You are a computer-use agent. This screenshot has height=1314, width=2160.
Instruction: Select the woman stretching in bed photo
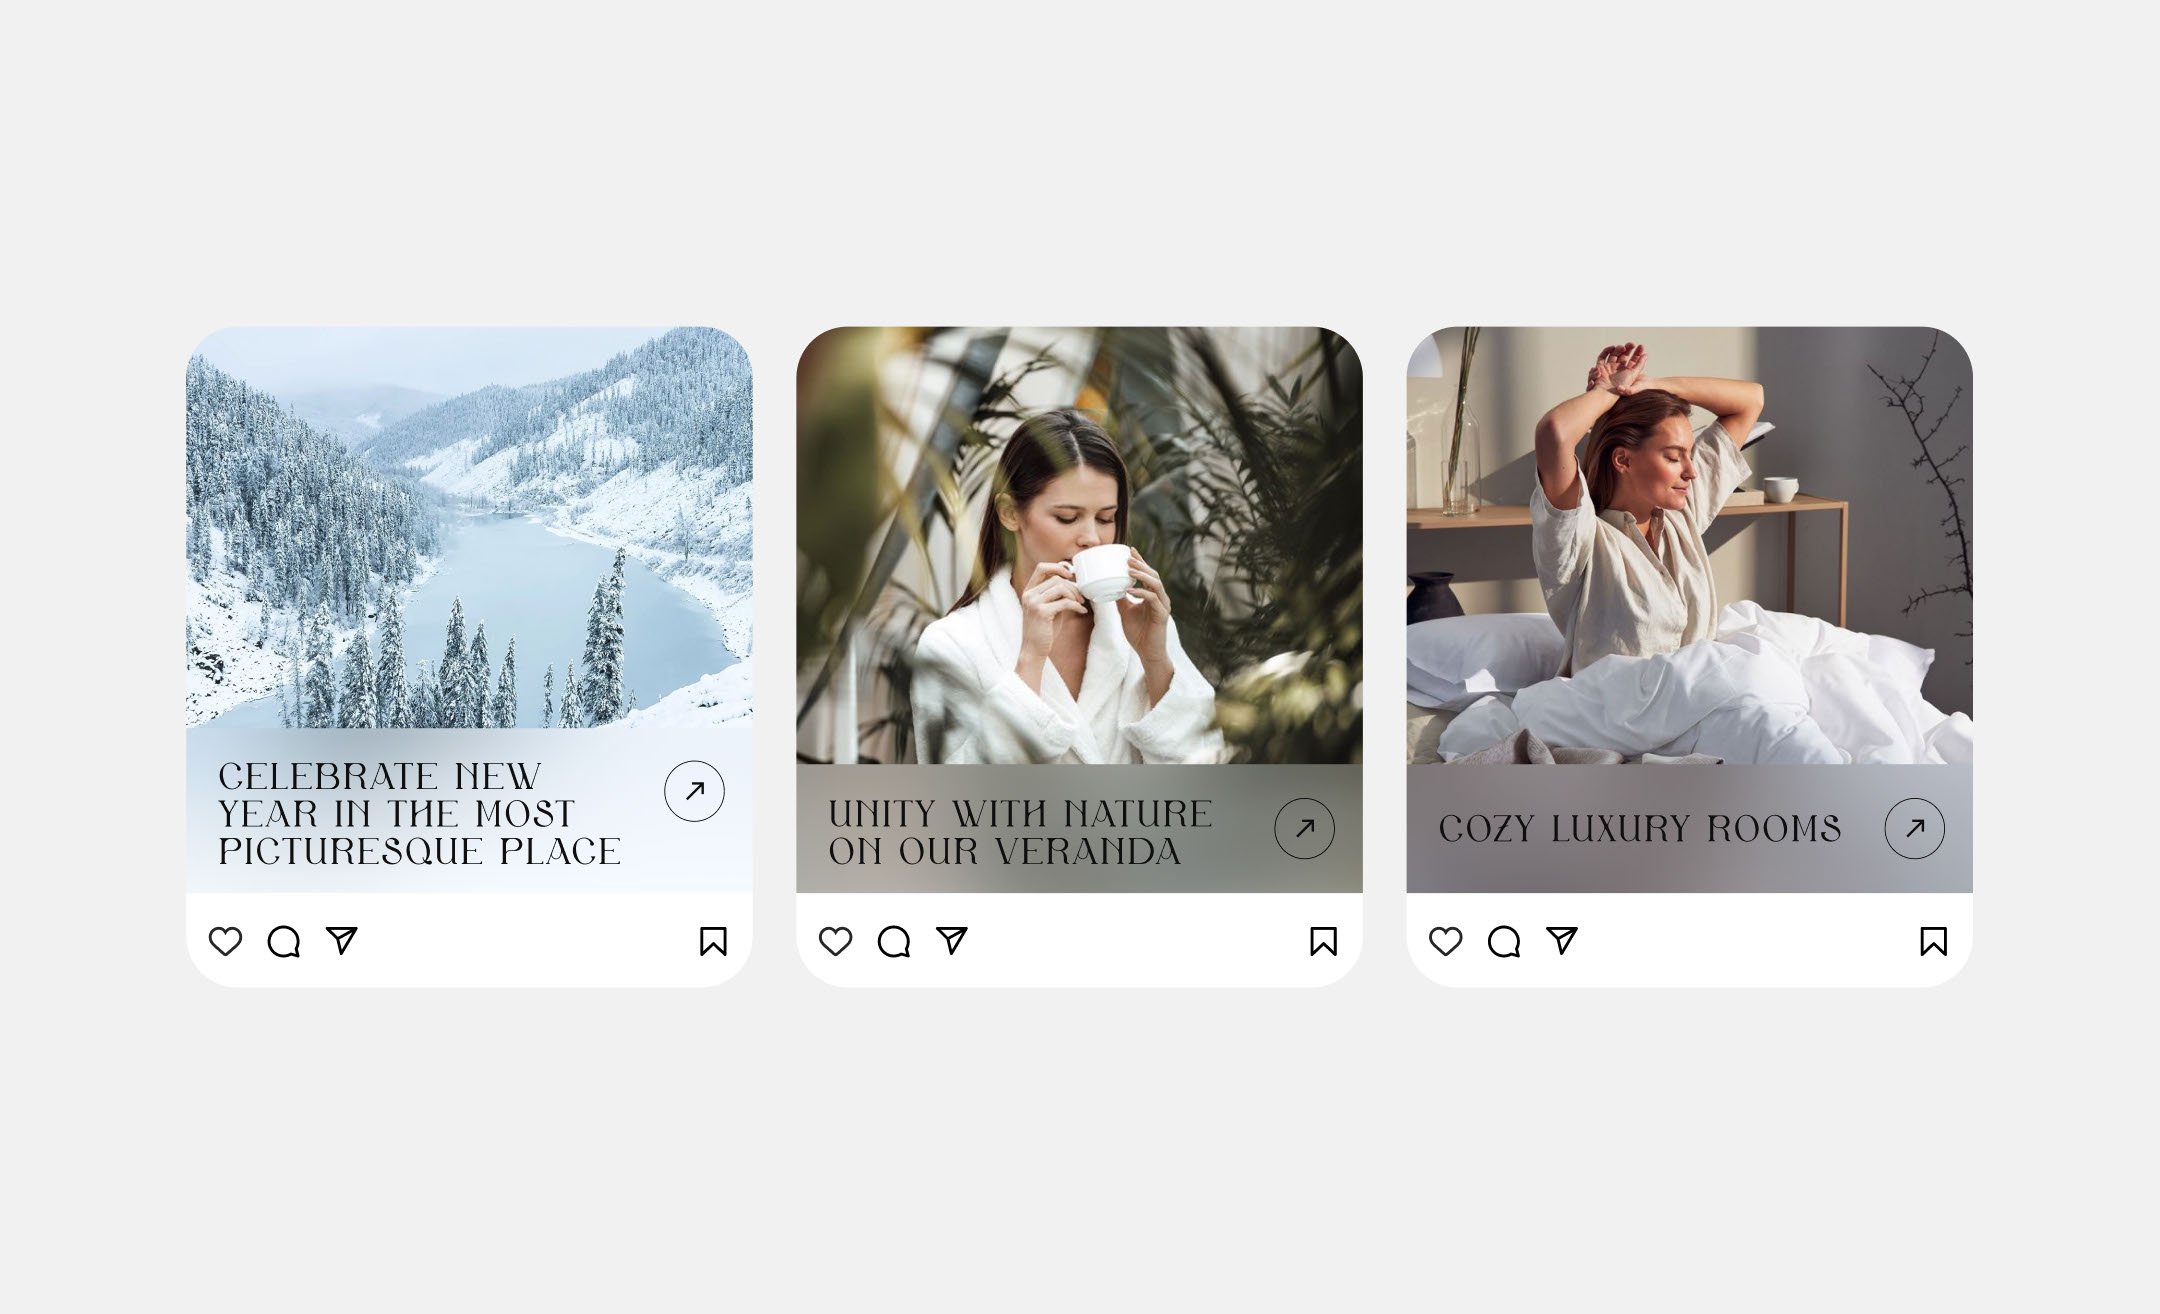[x=1689, y=545]
